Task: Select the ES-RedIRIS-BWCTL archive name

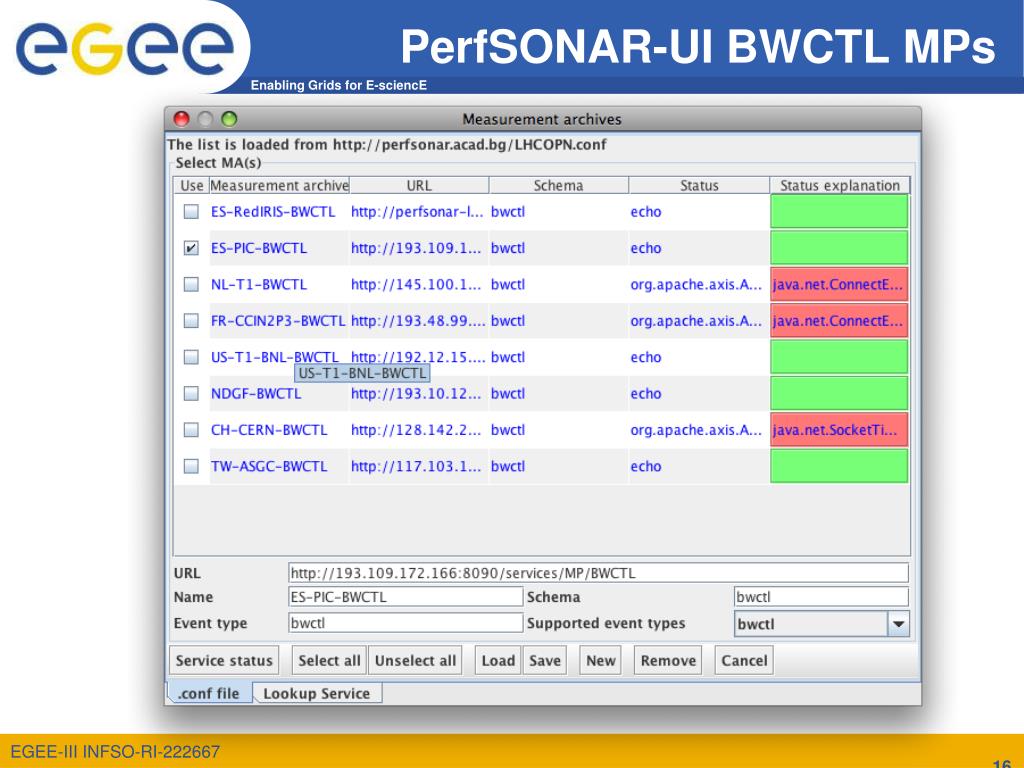Action: (x=273, y=212)
